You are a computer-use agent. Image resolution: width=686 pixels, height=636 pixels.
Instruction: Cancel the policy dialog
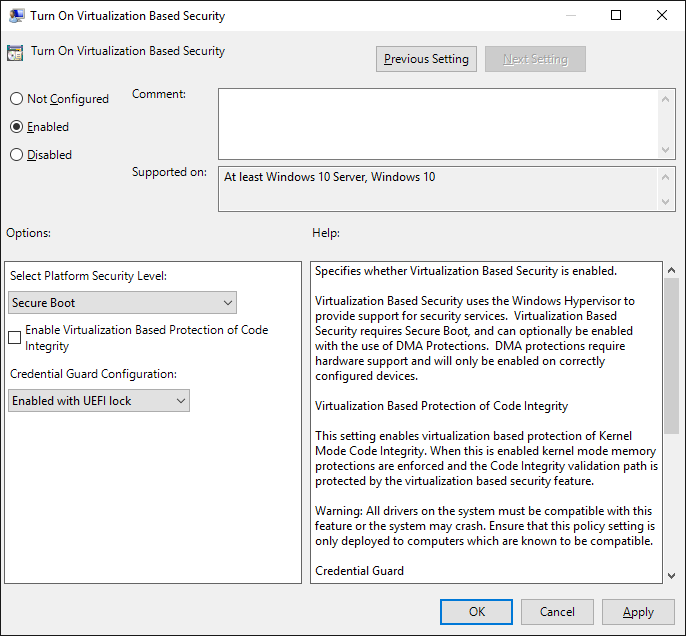(557, 612)
